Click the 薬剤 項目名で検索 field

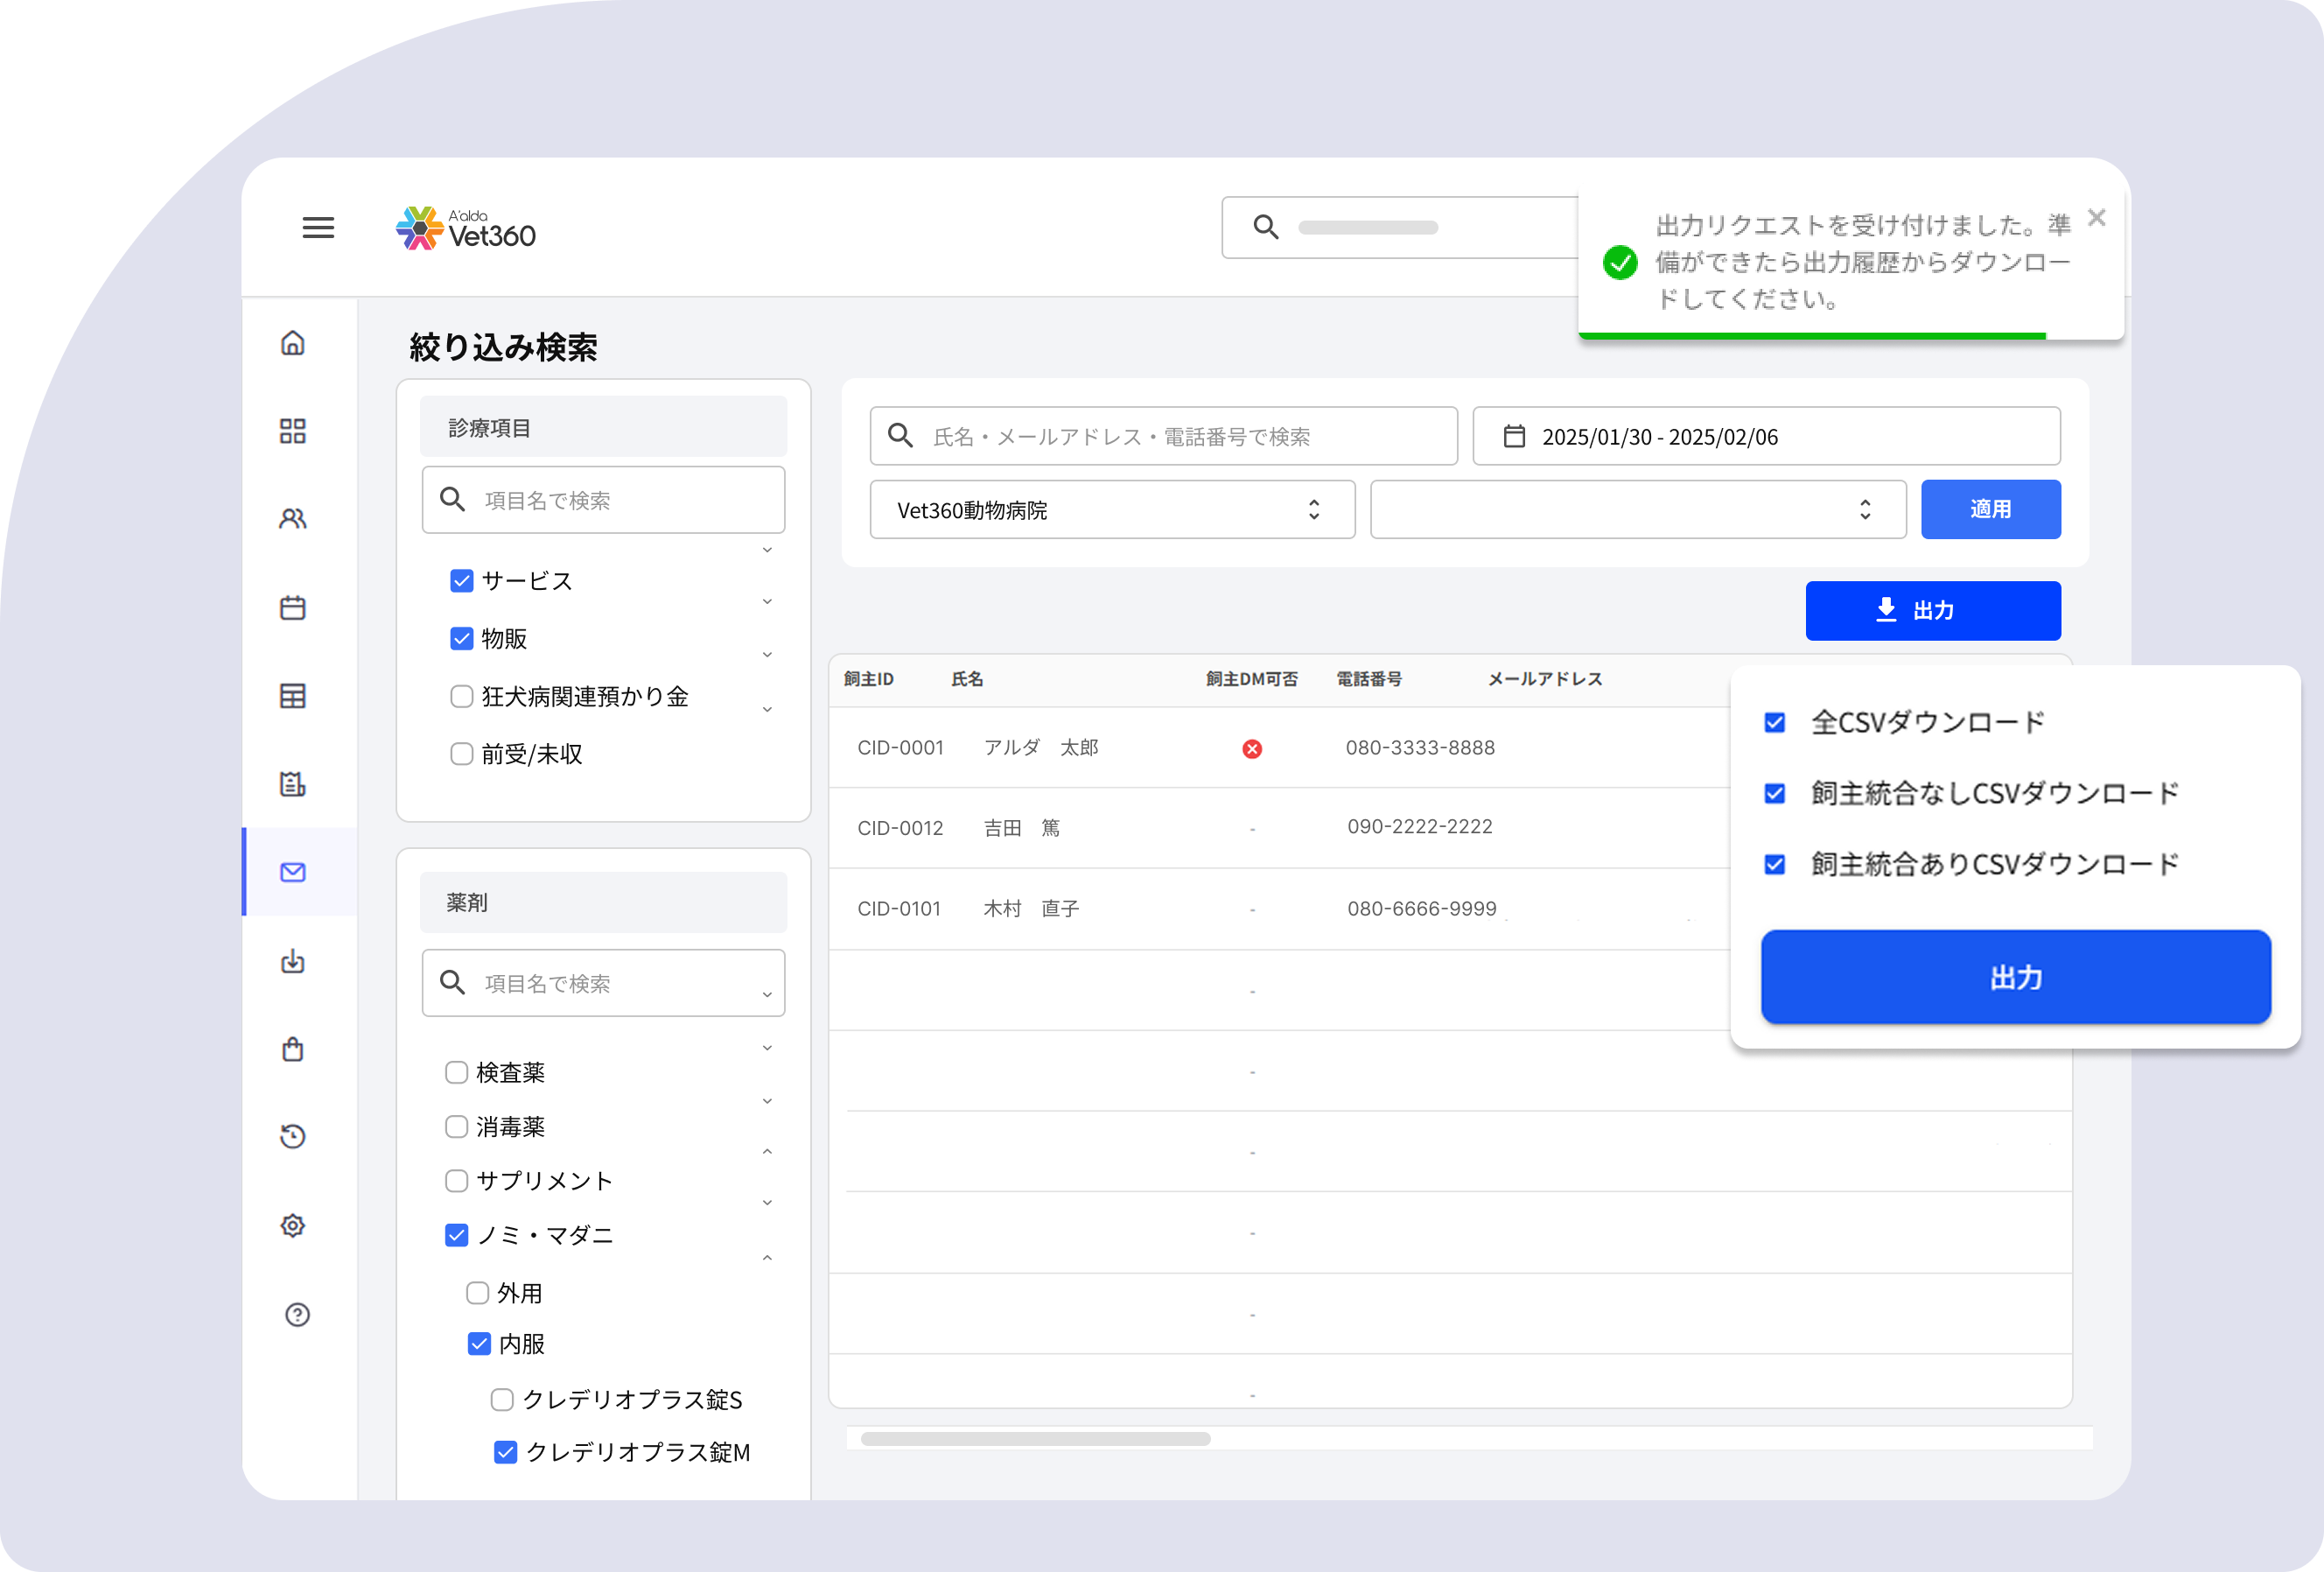603,983
